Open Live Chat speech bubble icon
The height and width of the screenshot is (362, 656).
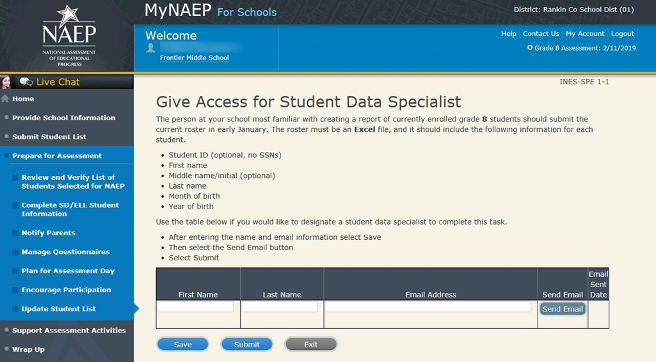(x=26, y=82)
